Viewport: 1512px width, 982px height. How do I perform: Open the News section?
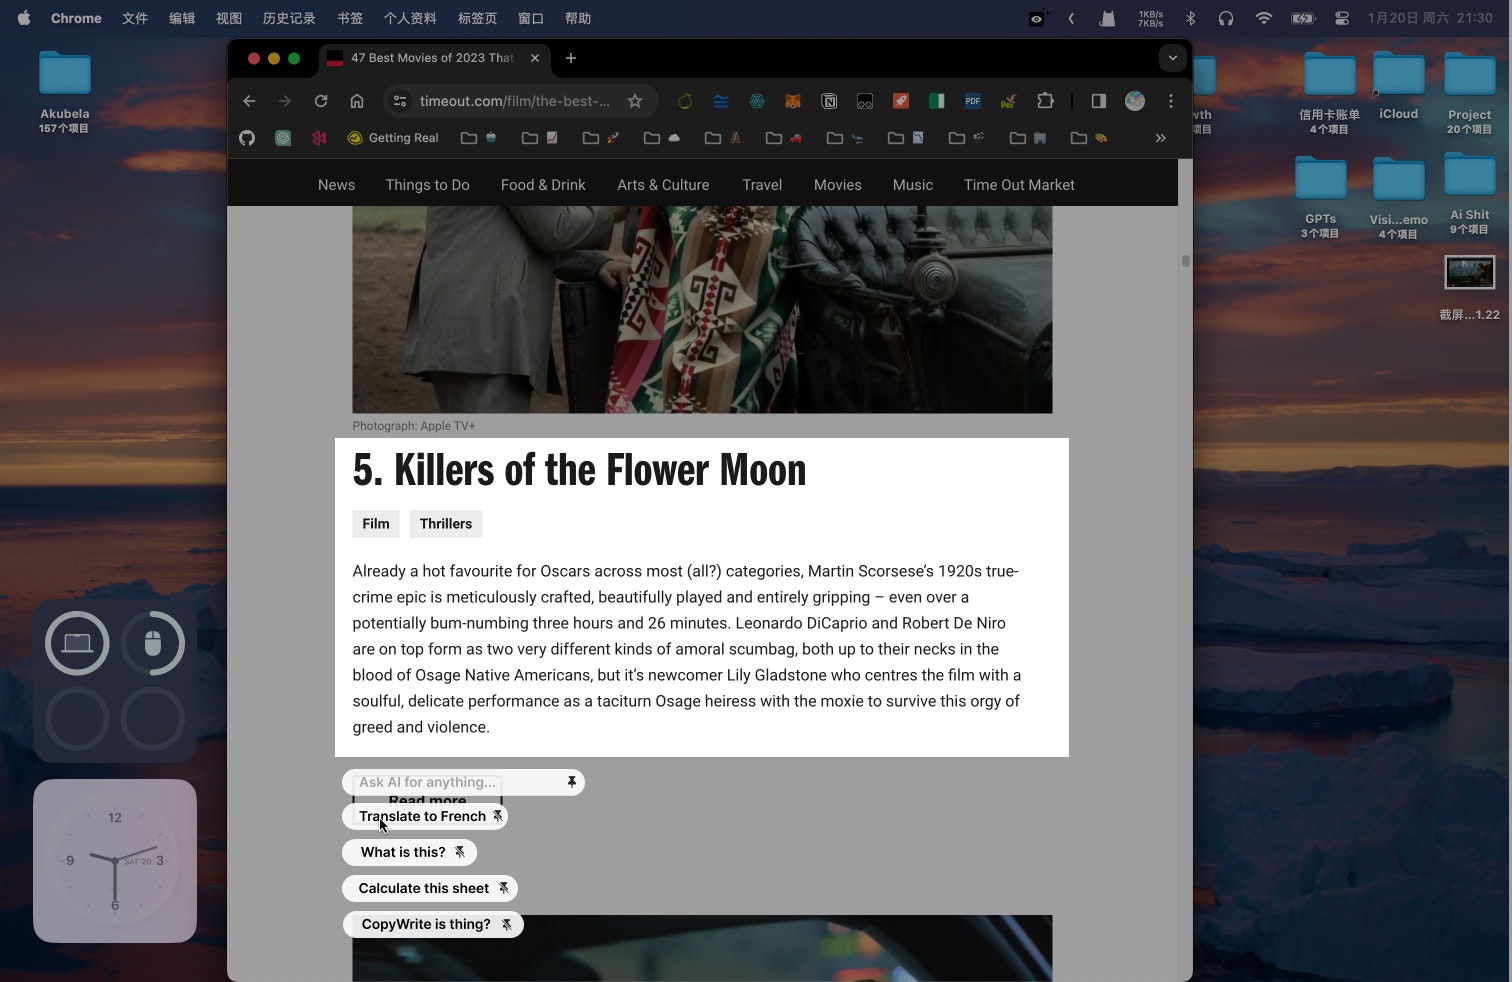tap(336, 185)
